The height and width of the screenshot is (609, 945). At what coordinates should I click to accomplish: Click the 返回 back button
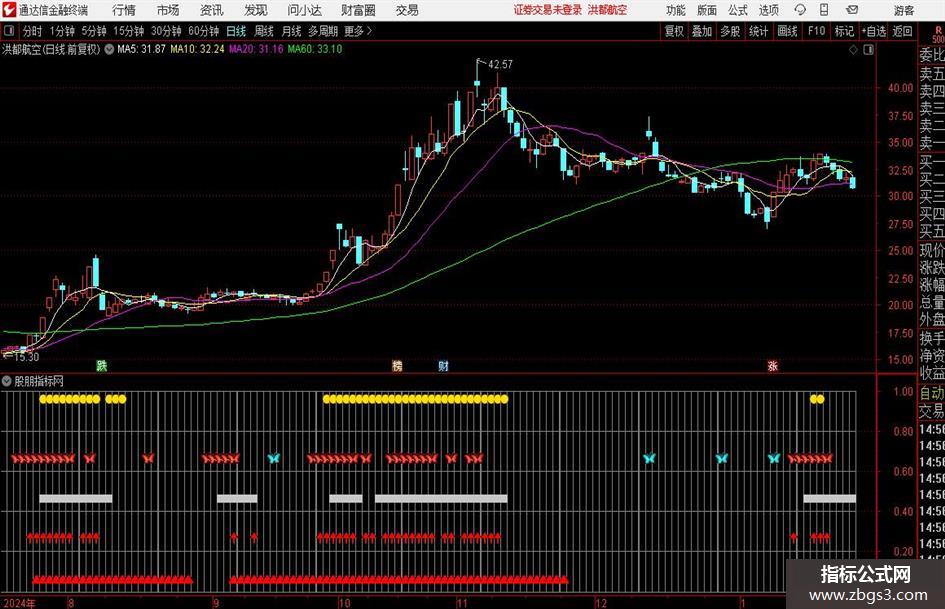tap(902, 31)
